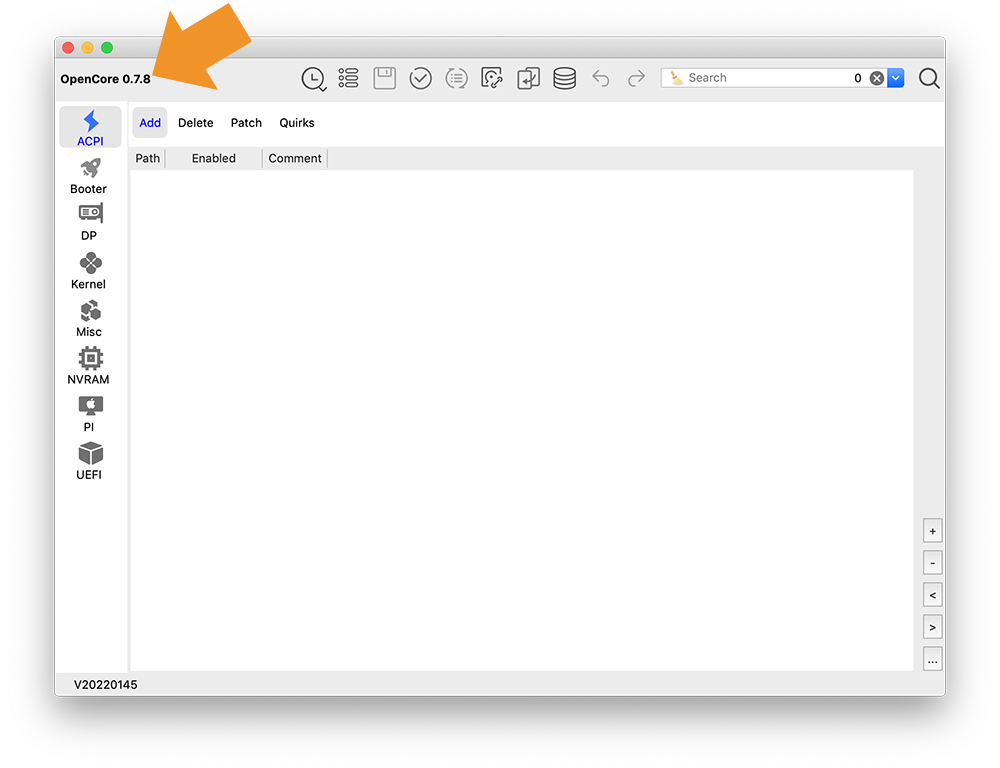Image resolution: width=1000 pixels, height=768 pixels.
Task: Click the undo arrow icon
Action: (x=601, y=78)
